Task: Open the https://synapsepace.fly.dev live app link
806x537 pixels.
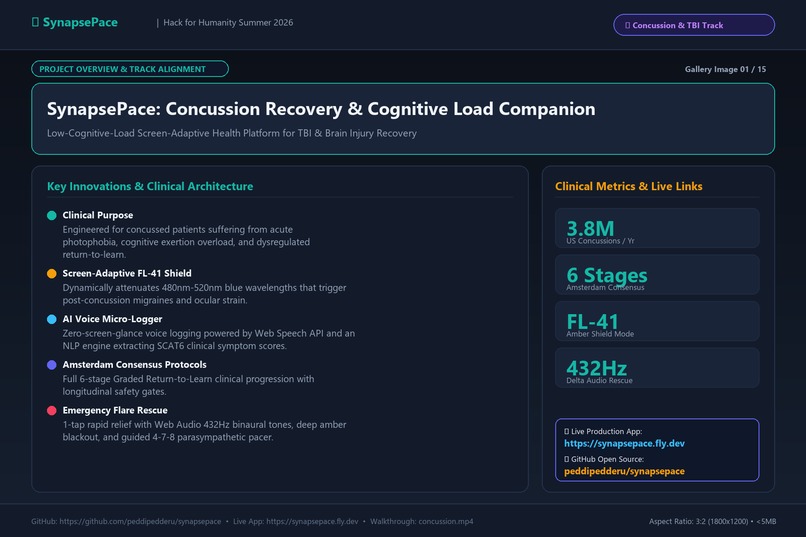Action: 624,443
